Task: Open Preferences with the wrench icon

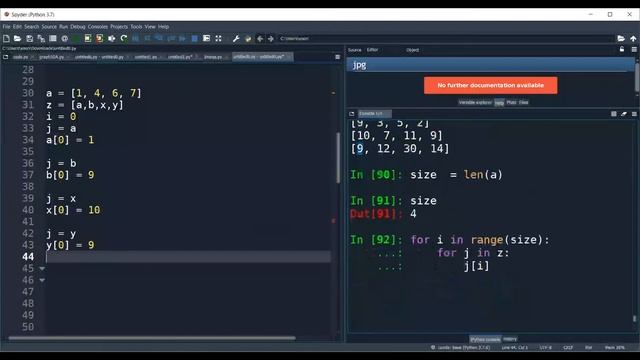Action: (x=236, y=38)
